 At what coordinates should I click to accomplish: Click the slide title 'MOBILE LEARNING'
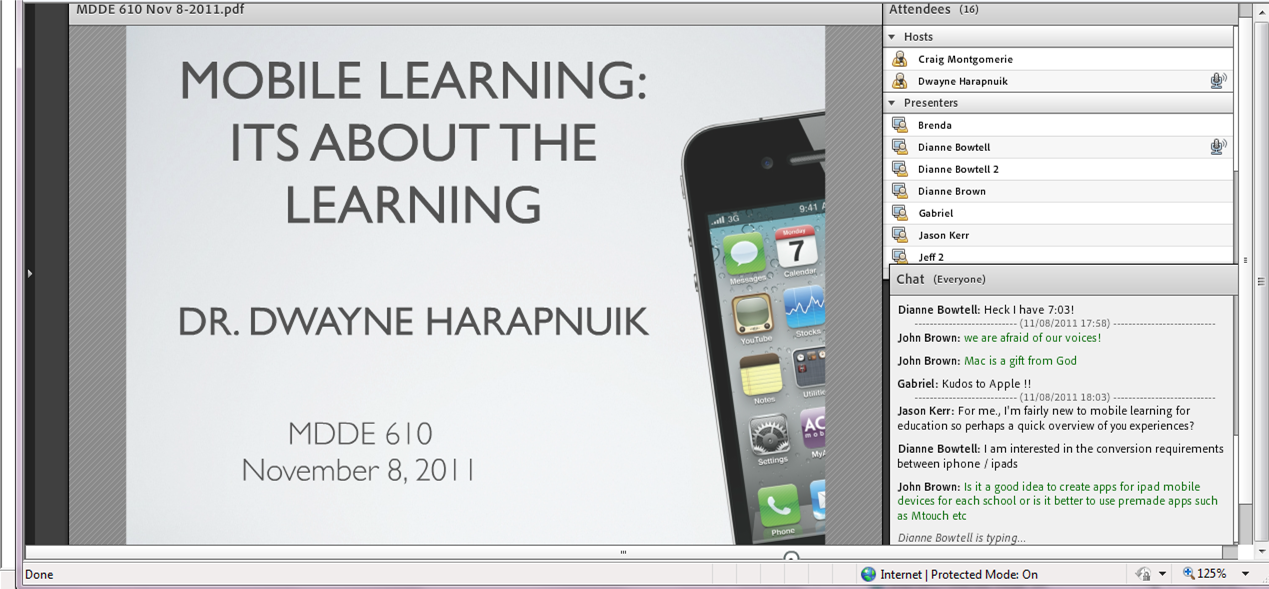pos(413,80)
